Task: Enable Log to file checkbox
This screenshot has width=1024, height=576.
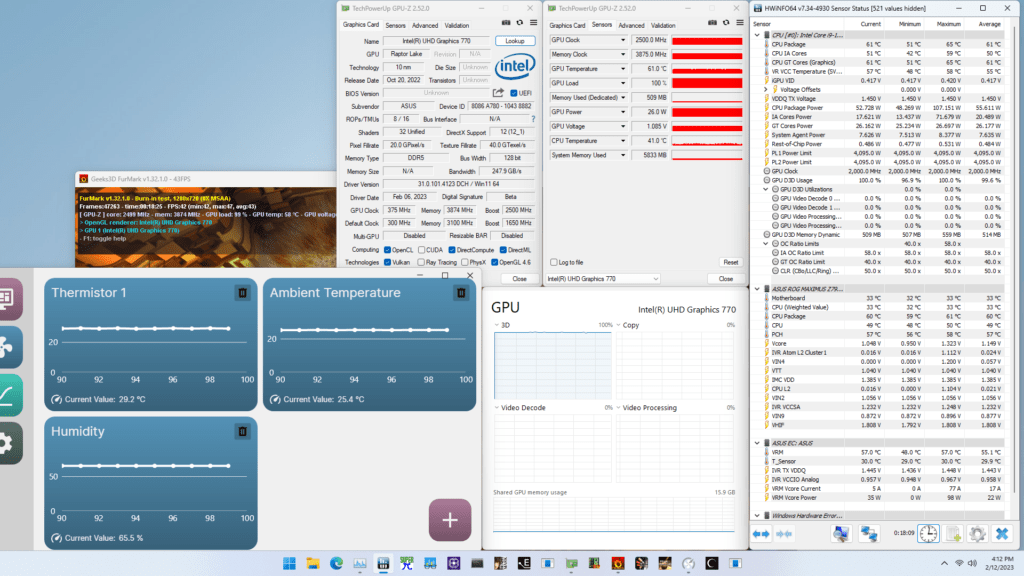Action: point(554,262)
